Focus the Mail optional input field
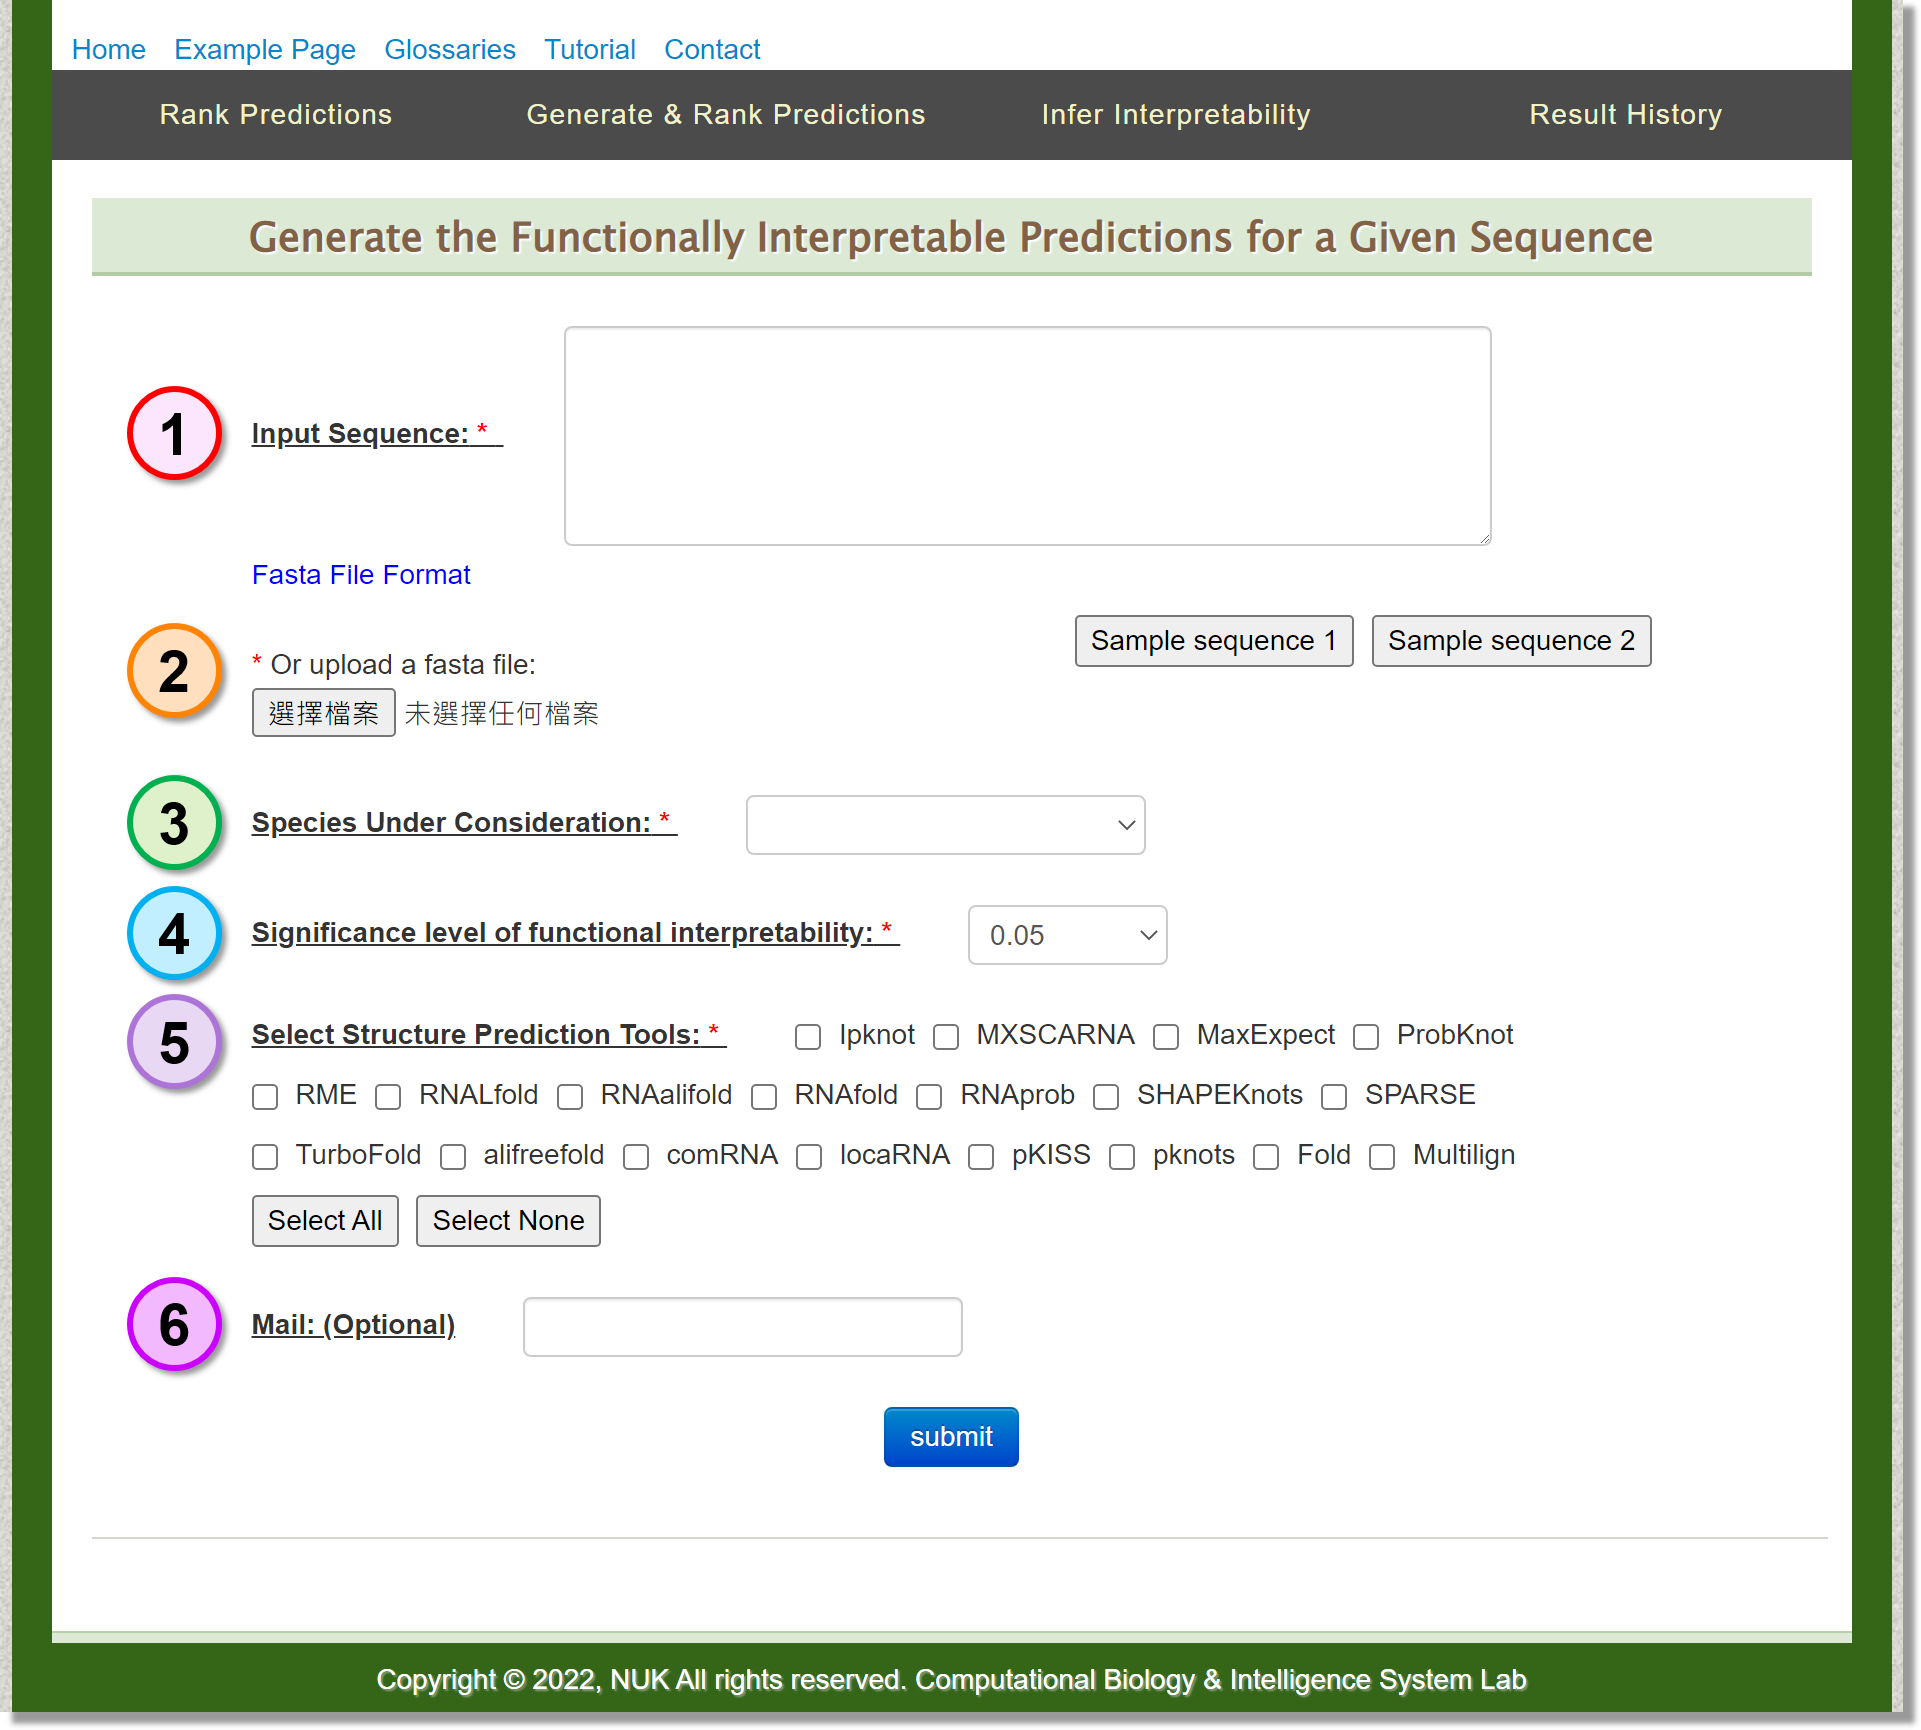This screenshot has height=1730, width=1921. [743, 1327]
